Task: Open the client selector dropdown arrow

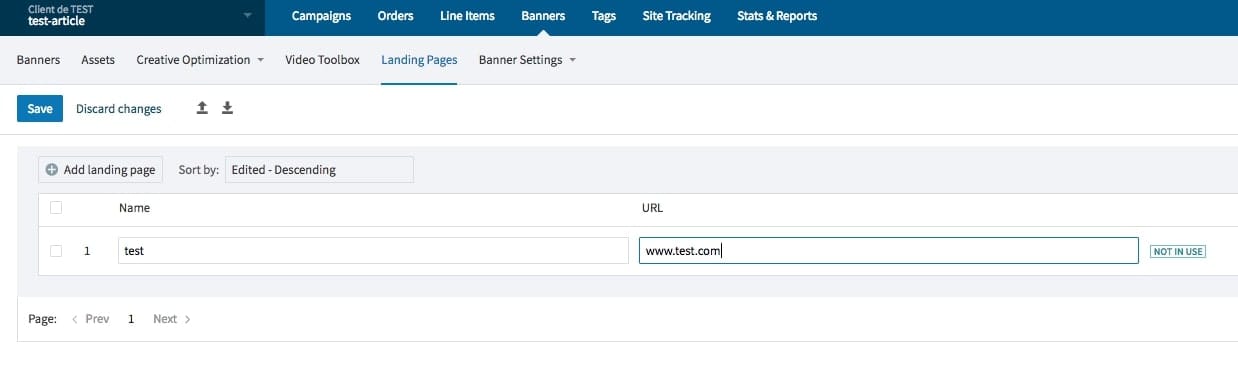Action: click(x=247, y=16)
